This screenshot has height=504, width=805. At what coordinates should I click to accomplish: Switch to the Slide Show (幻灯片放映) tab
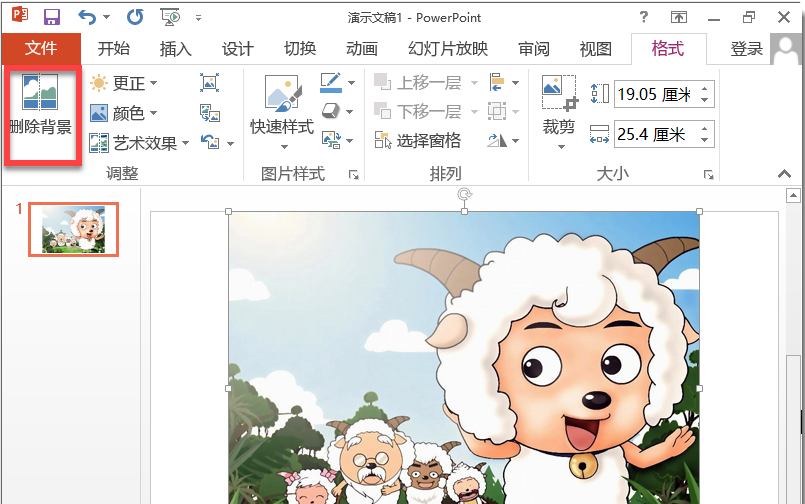pos(448,49)
